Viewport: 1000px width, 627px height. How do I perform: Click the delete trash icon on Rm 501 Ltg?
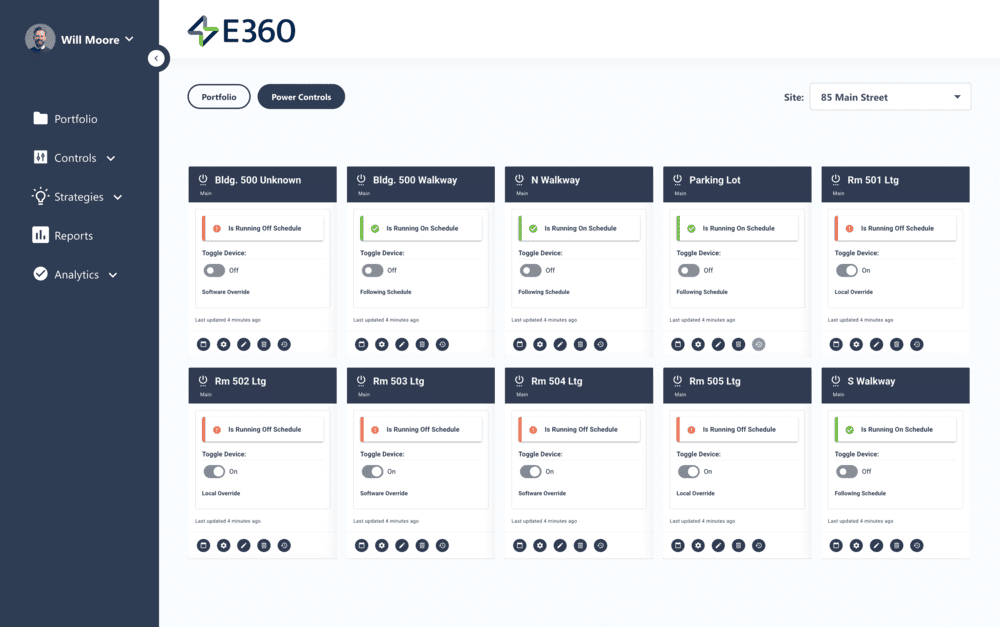[x=896, y=344]
